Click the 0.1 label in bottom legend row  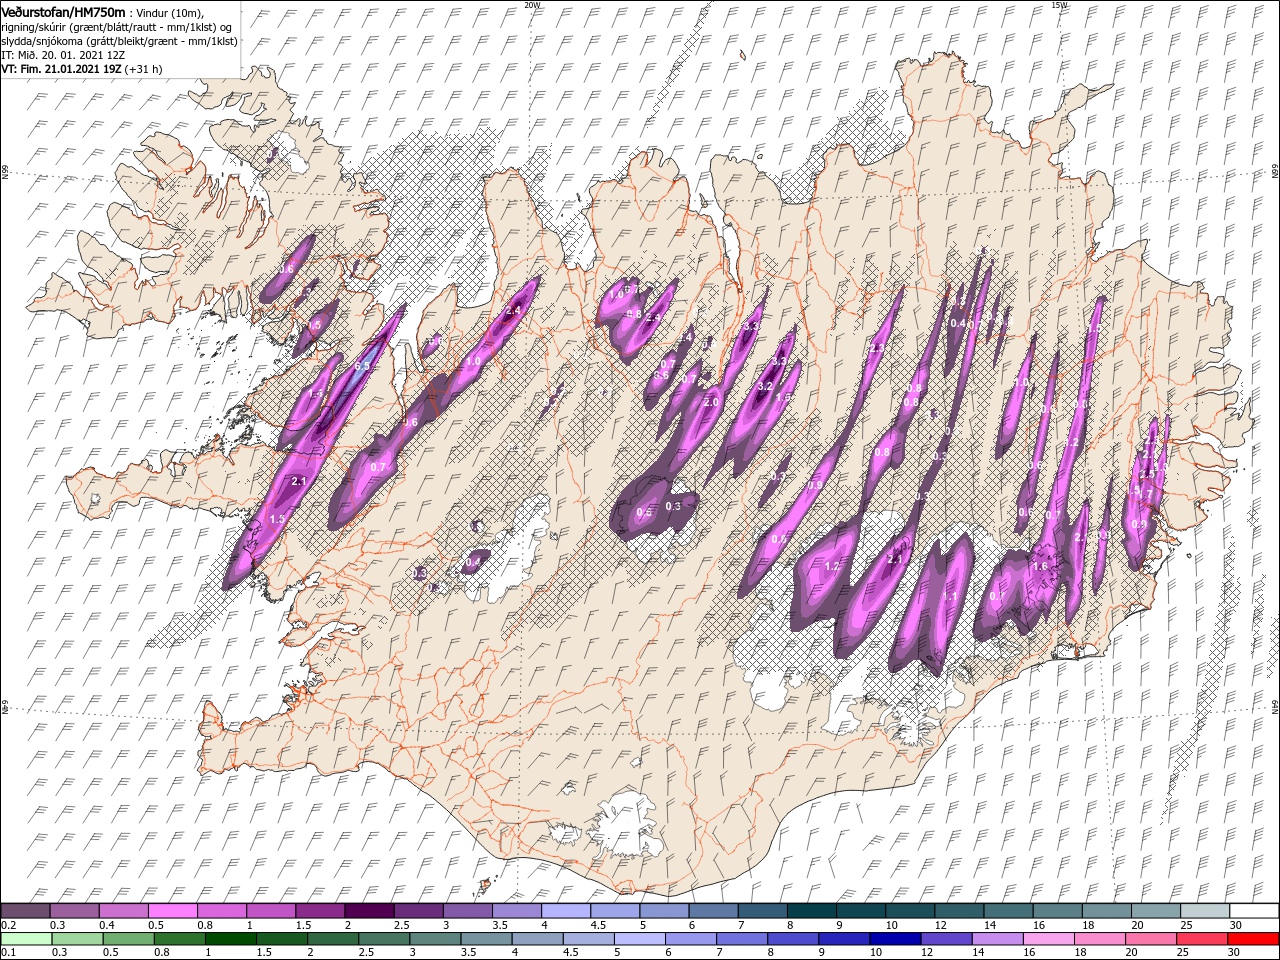(8, 953)
